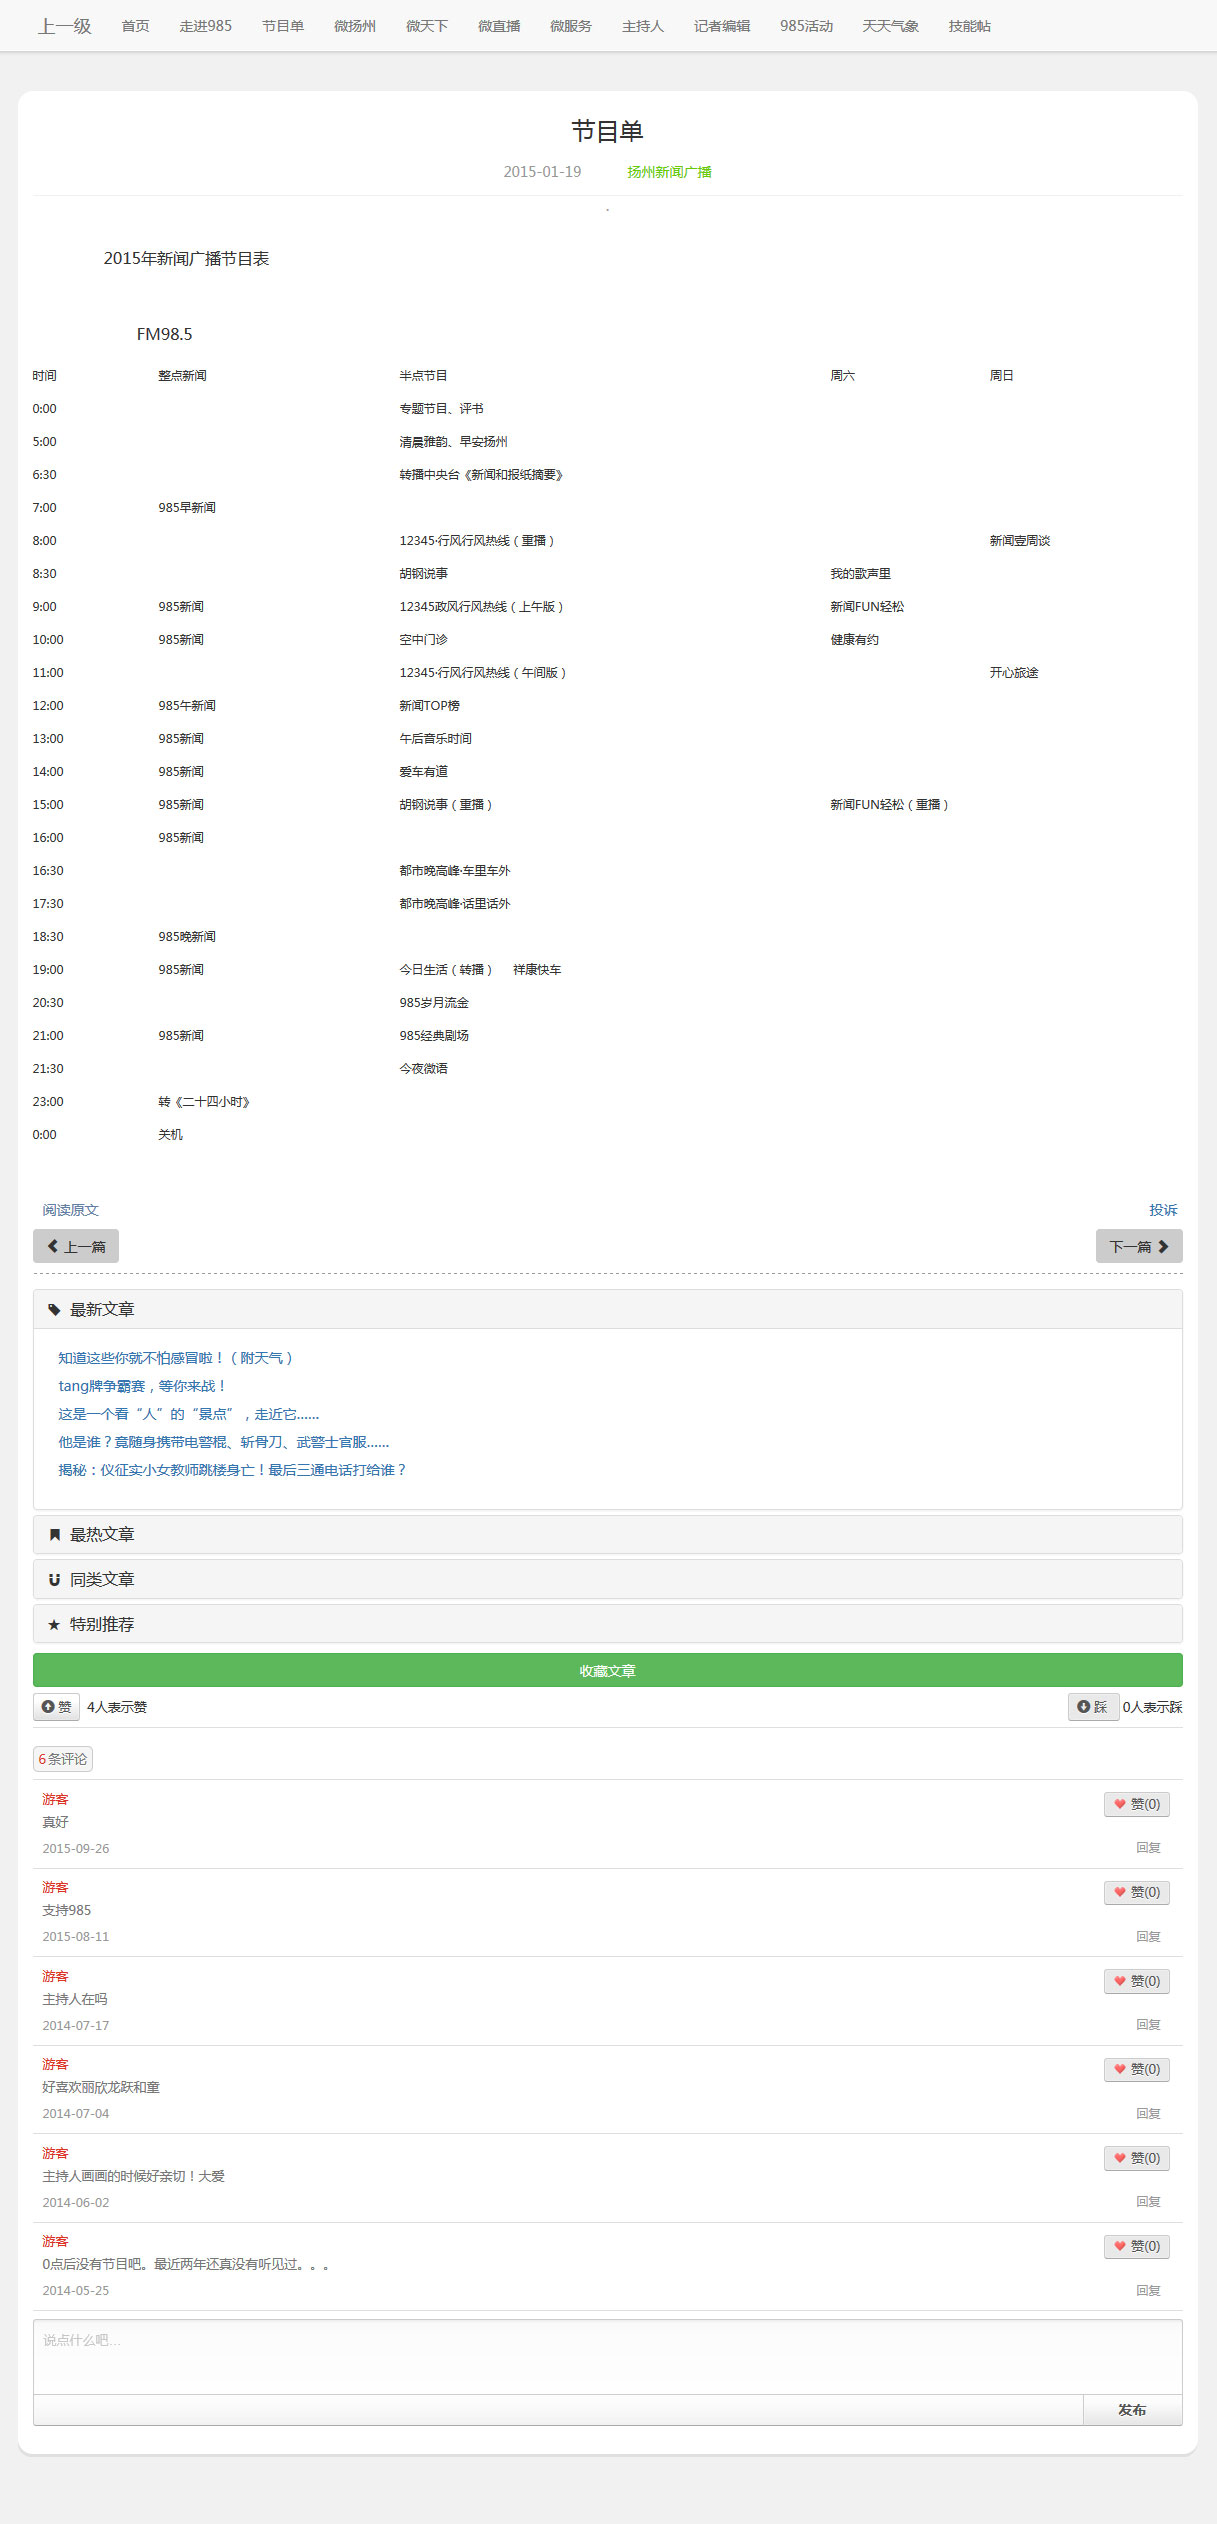1217x2524 pixels.
Task: Reply to the comment 主持人在吗
Action: [x=1148, y=2025]
